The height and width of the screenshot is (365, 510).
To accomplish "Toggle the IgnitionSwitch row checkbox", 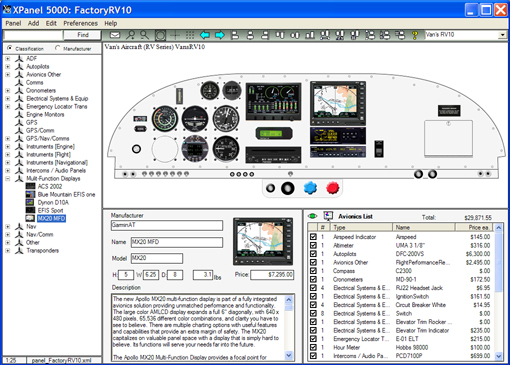I will [313, 296].
